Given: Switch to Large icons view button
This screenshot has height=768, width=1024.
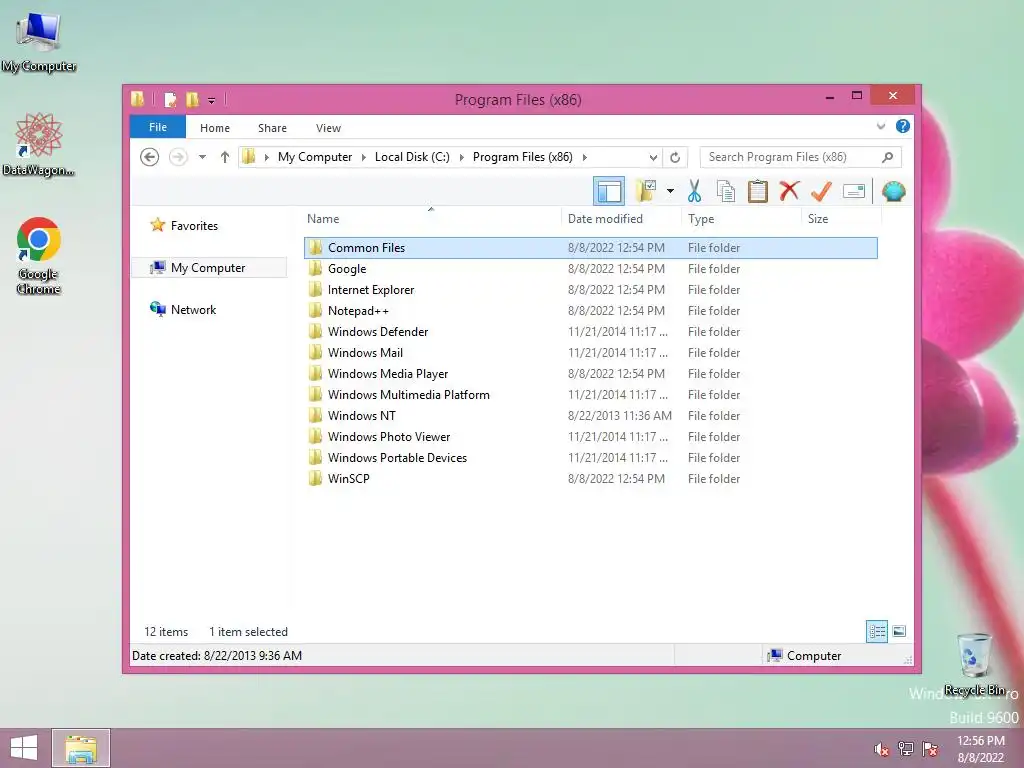Looking at the screenshot, I should tap(899, 631).
